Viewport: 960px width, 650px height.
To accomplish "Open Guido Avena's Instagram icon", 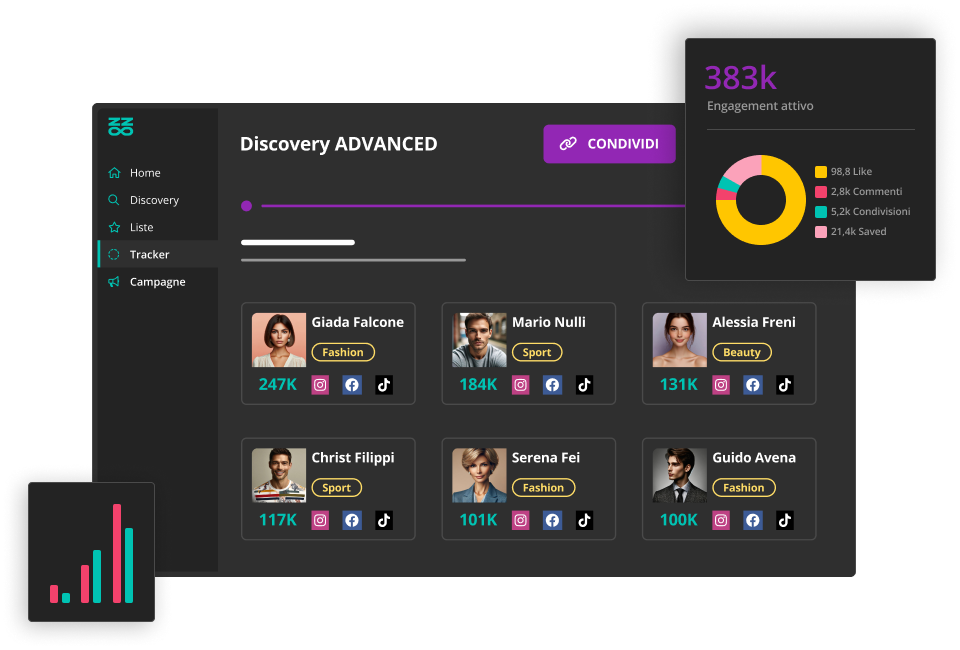I will pyautogui.click(x=721, y=520).
